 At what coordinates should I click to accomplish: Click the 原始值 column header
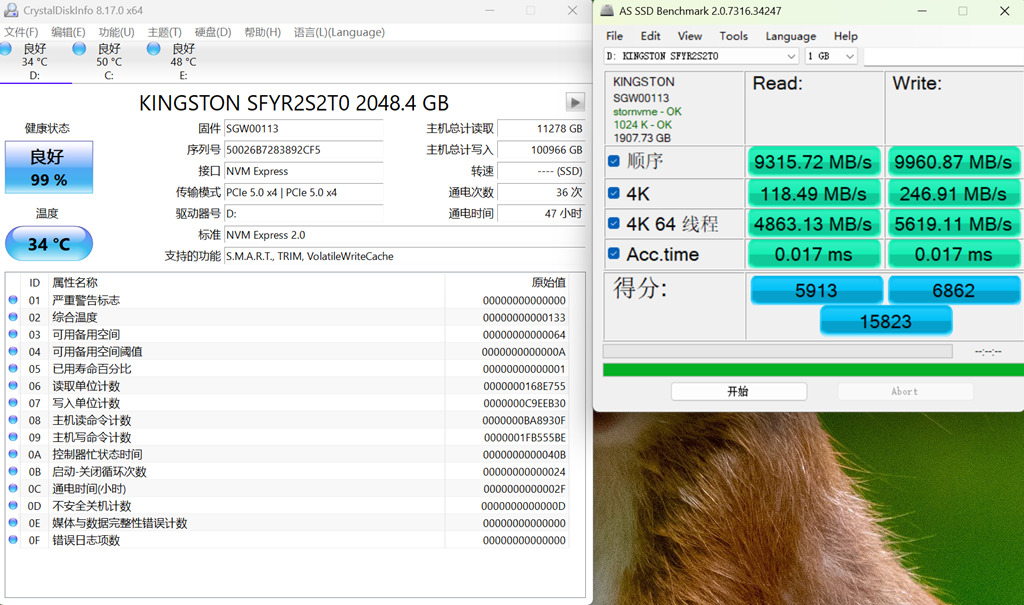pos(549,282)
